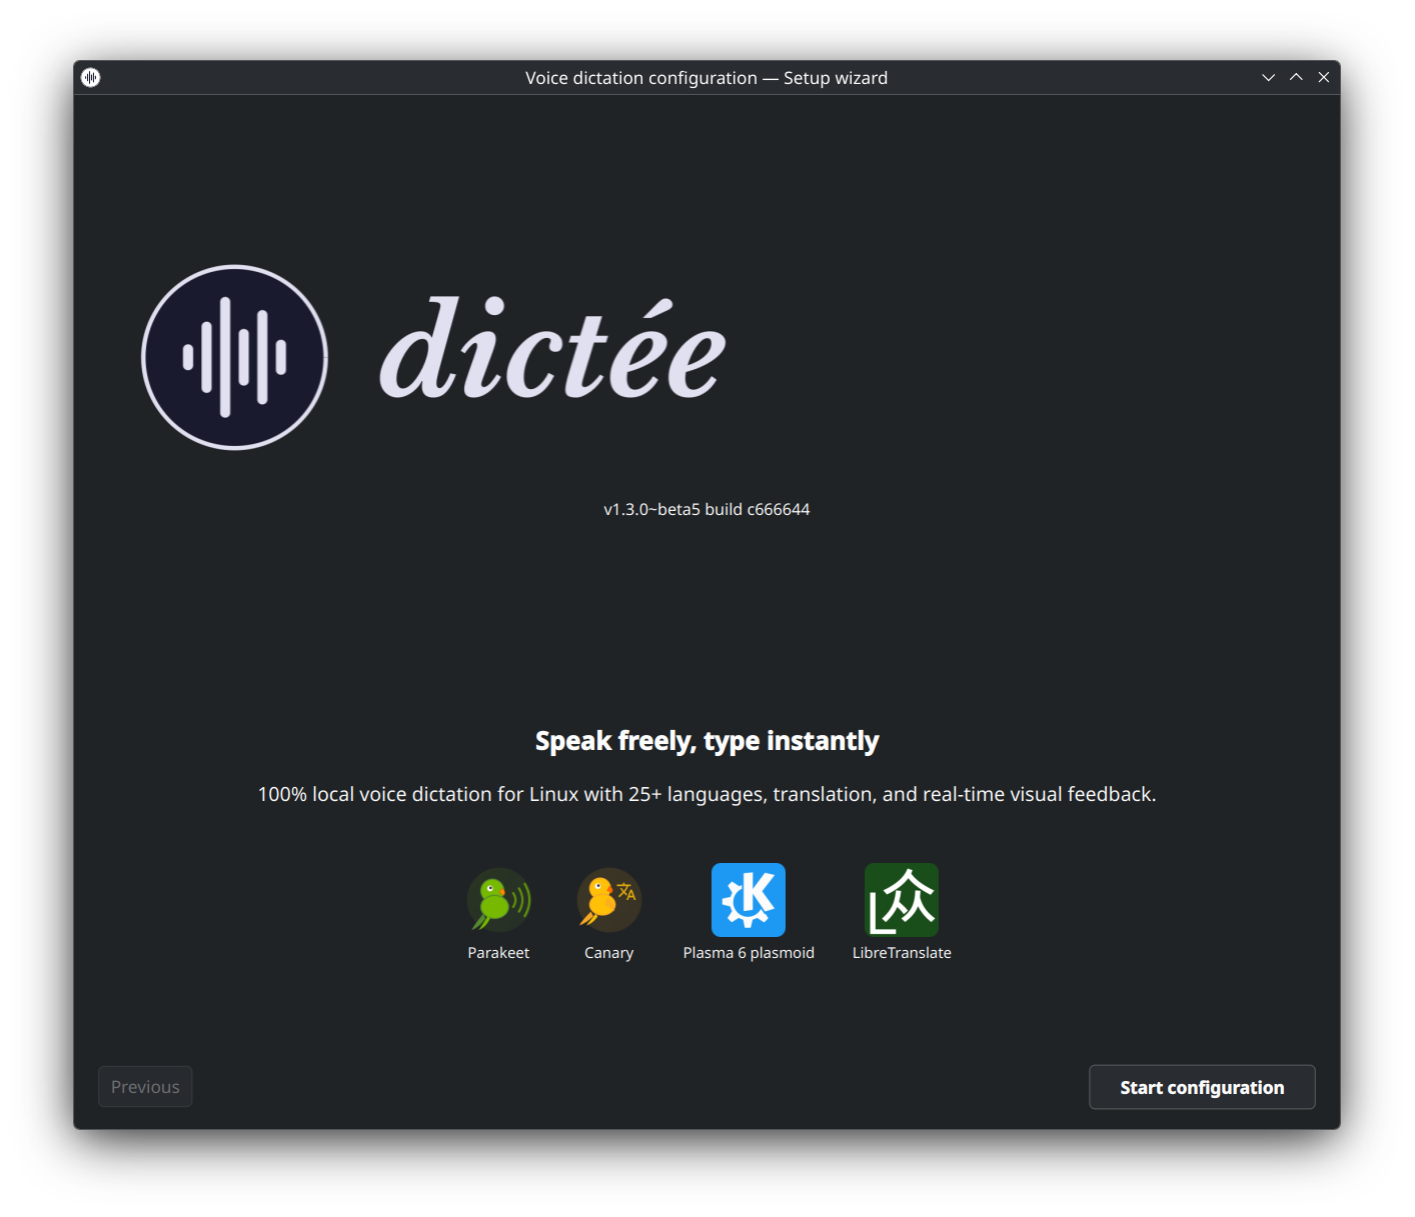The height and width of the screenshot is (1217, 1415).
Task: Minimize the Setup wizard window
Action: point(1268,77)
